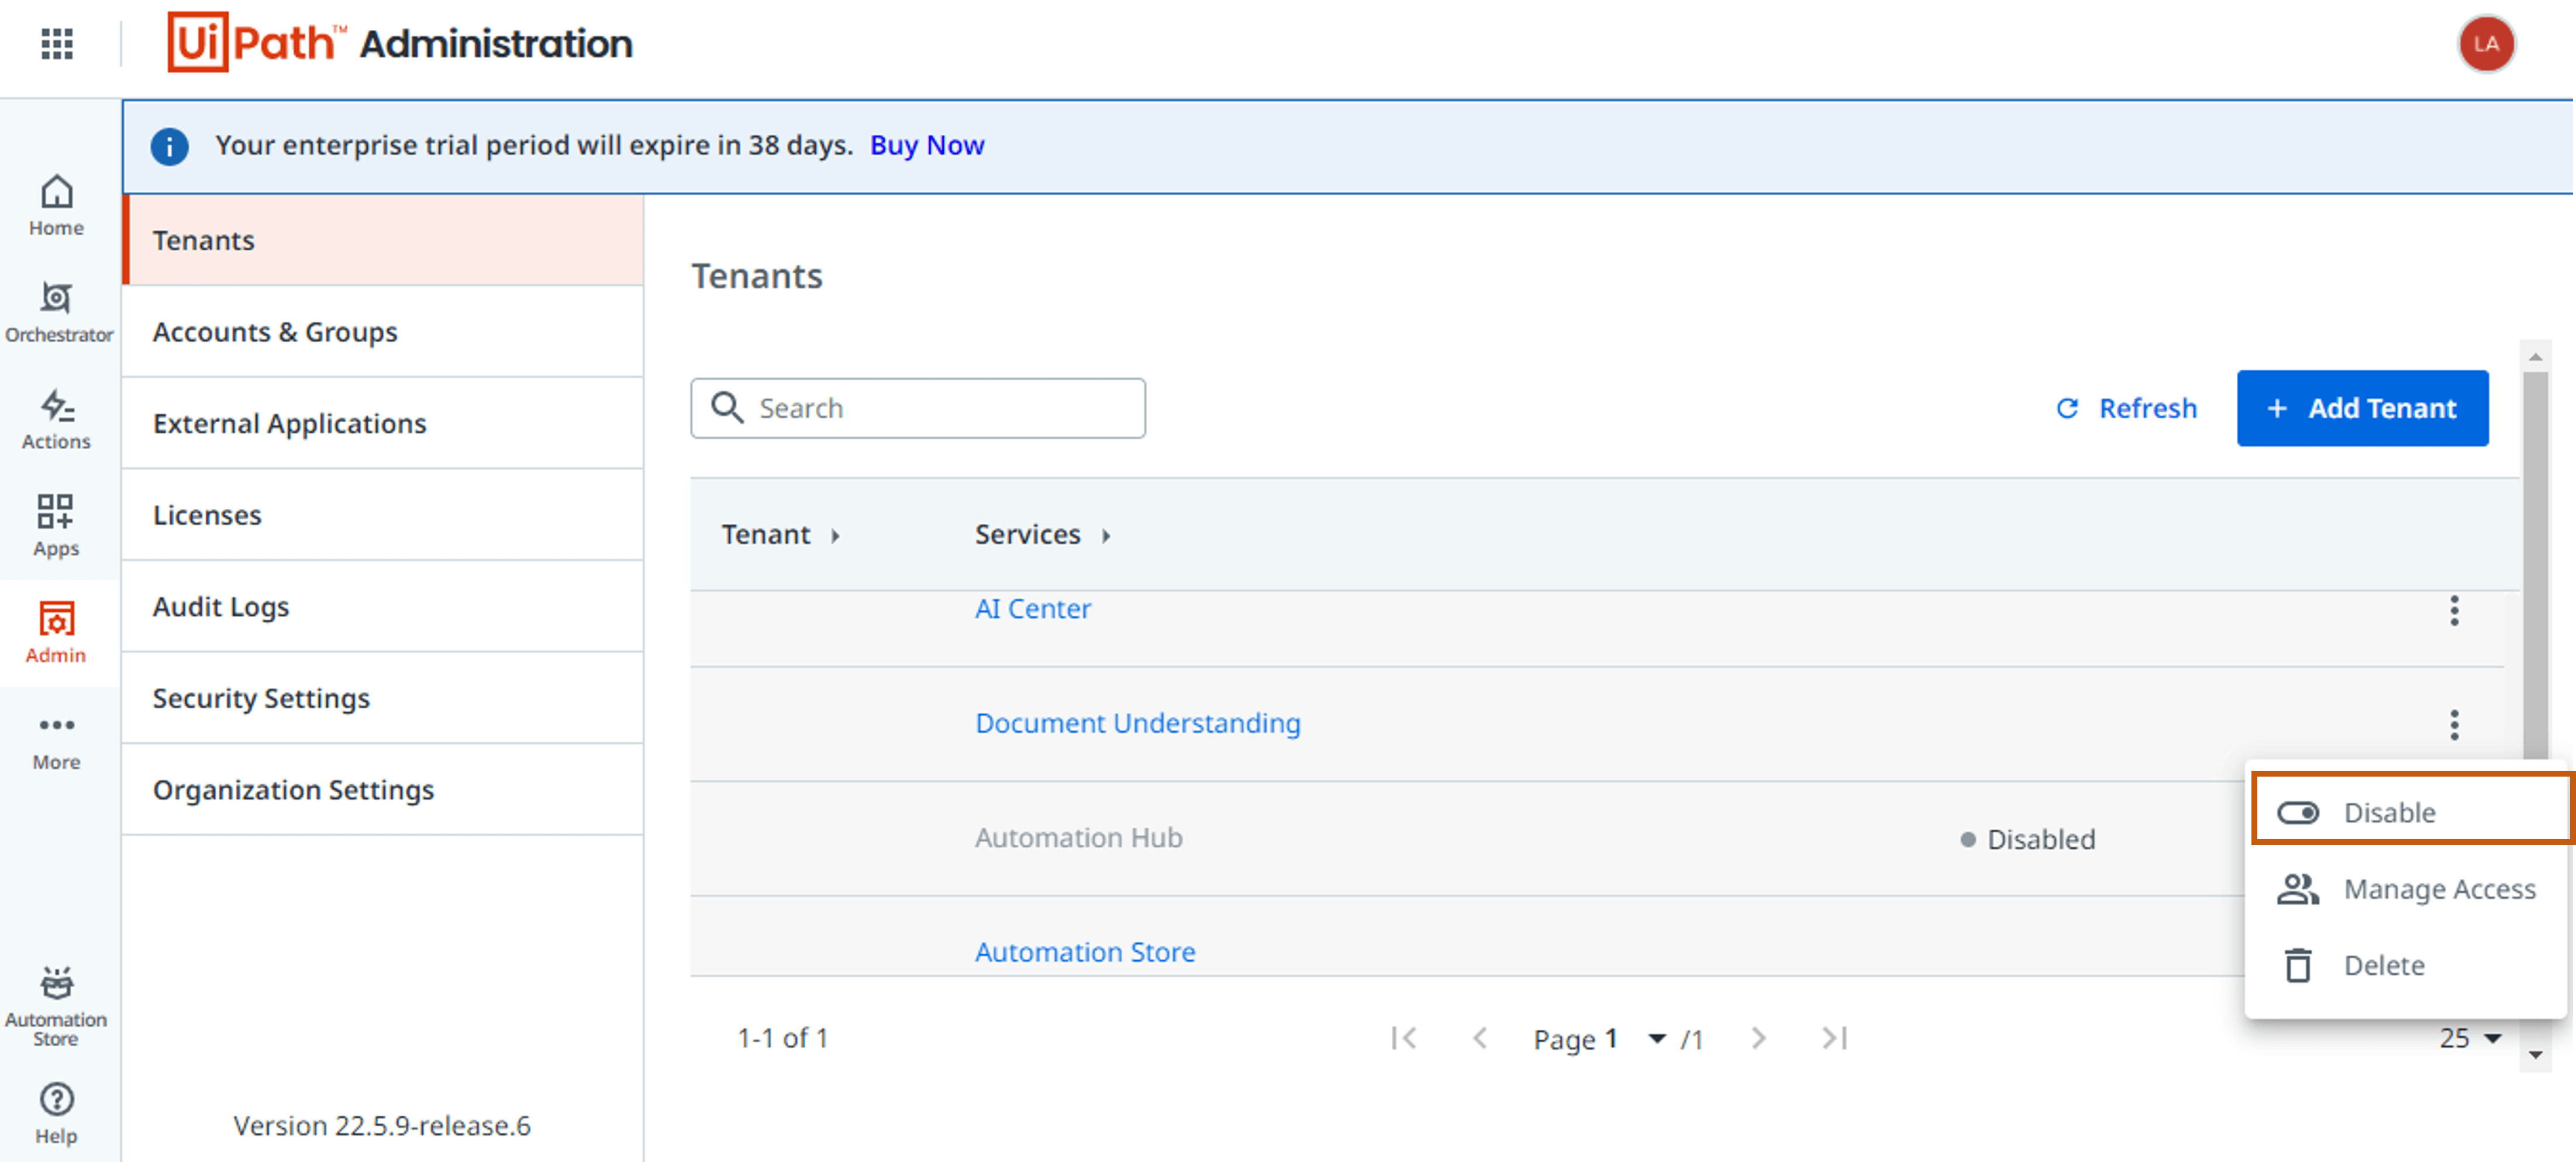Open the app launcher grid icon

pyautogui.click(x=57, y=44)
